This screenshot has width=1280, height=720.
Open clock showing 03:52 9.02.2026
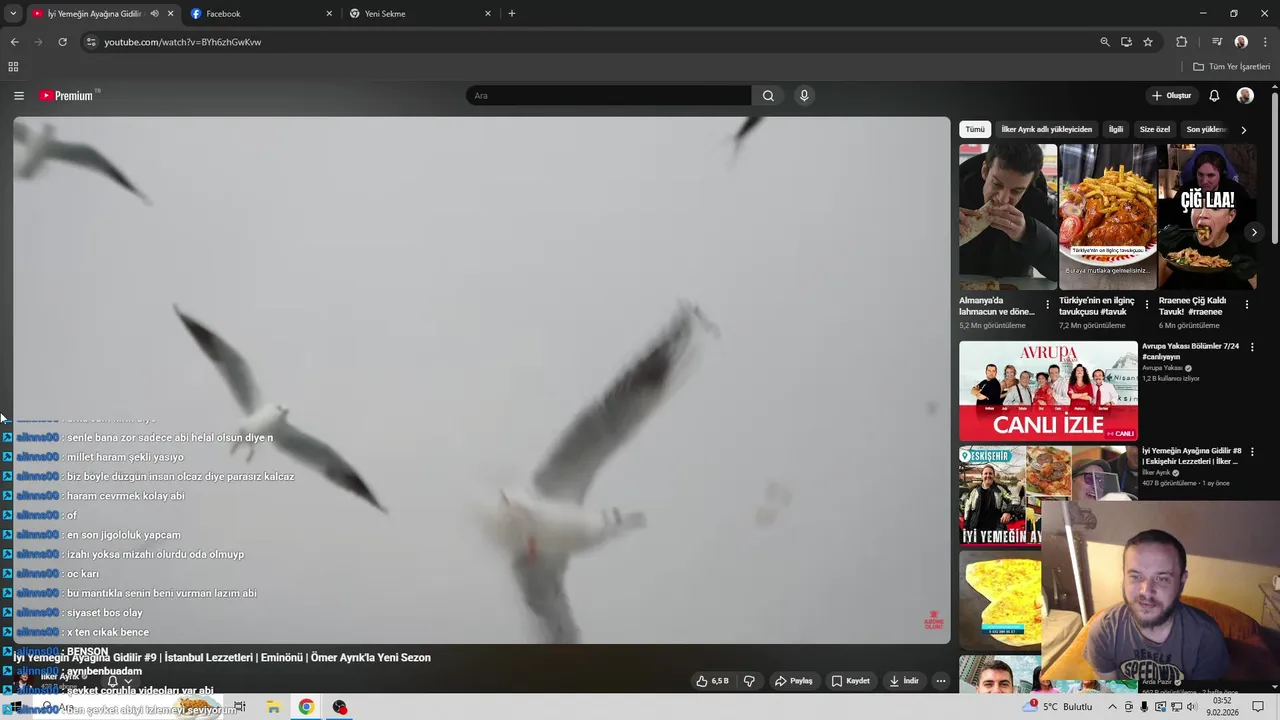click(x=1222, y=707)
